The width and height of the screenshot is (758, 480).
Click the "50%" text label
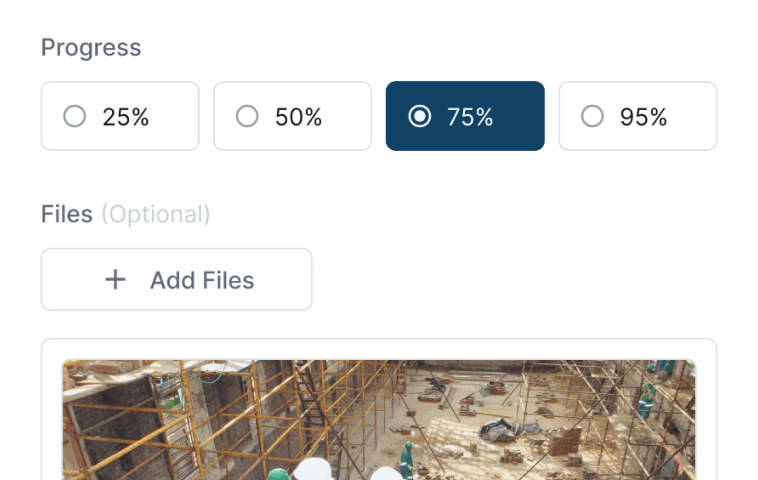pos(298,117)
